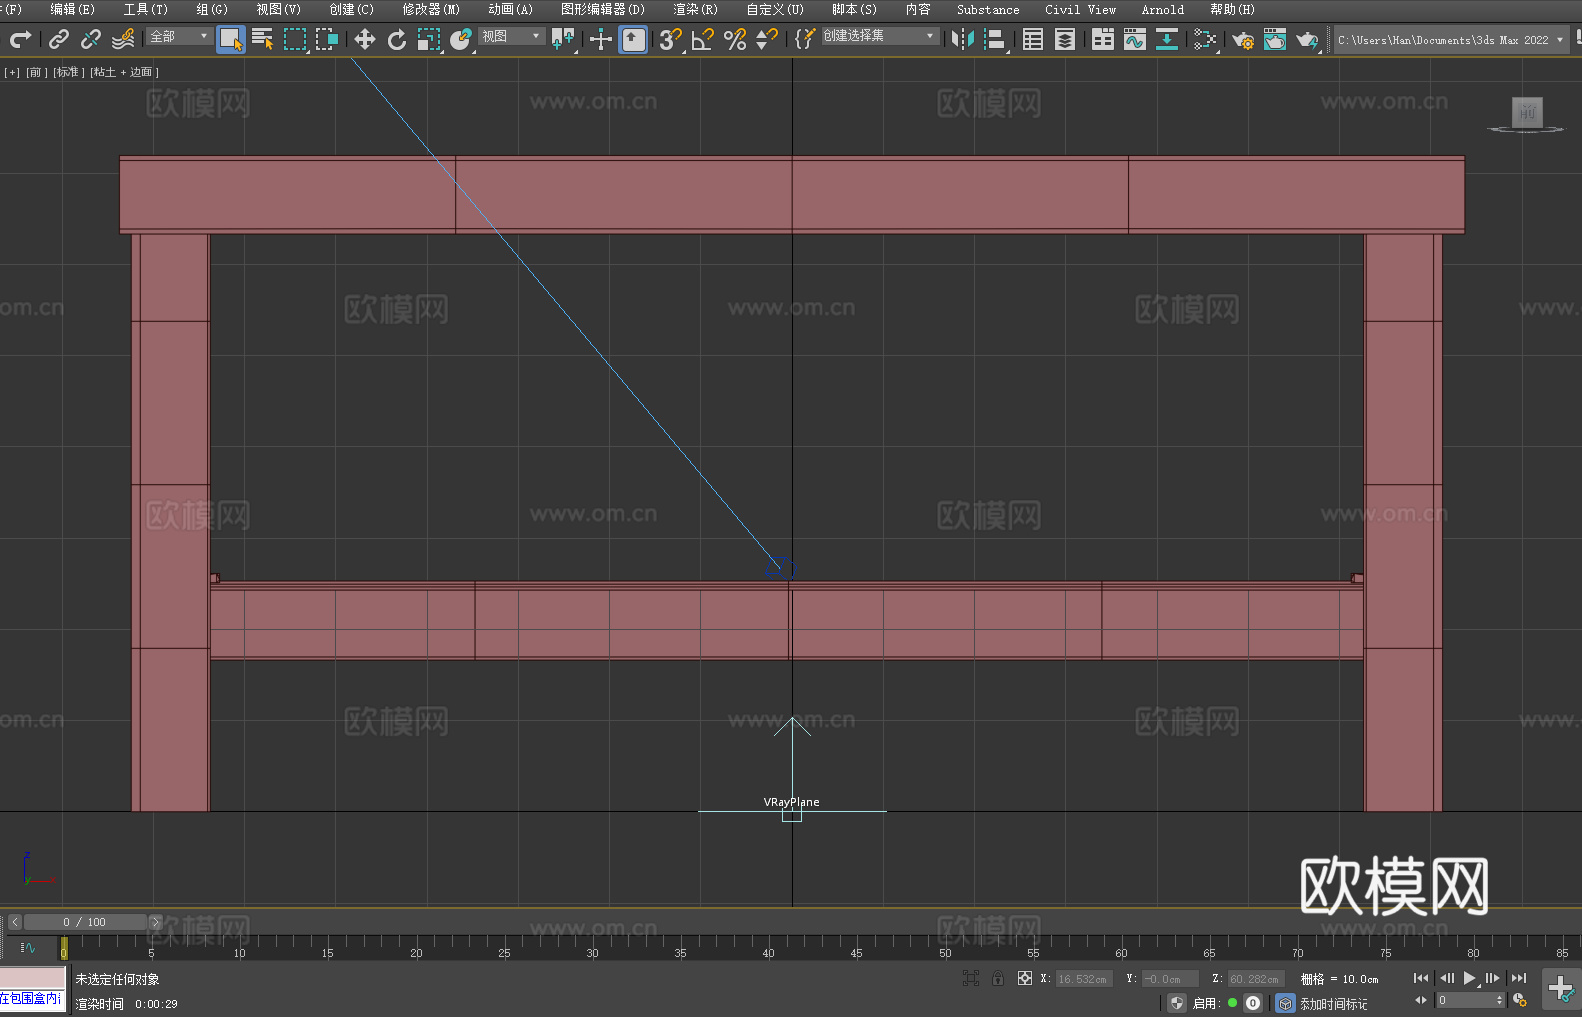The height and width of the screenshot is (1017, 1582).
Task: Toggle Angle Snap
Action: click(703, 39)
